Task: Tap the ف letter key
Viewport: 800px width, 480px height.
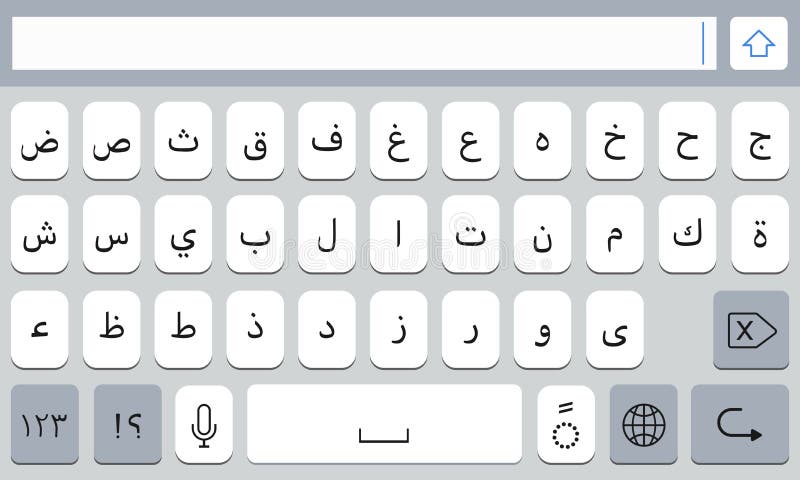Action: click(x=327, y=141)
